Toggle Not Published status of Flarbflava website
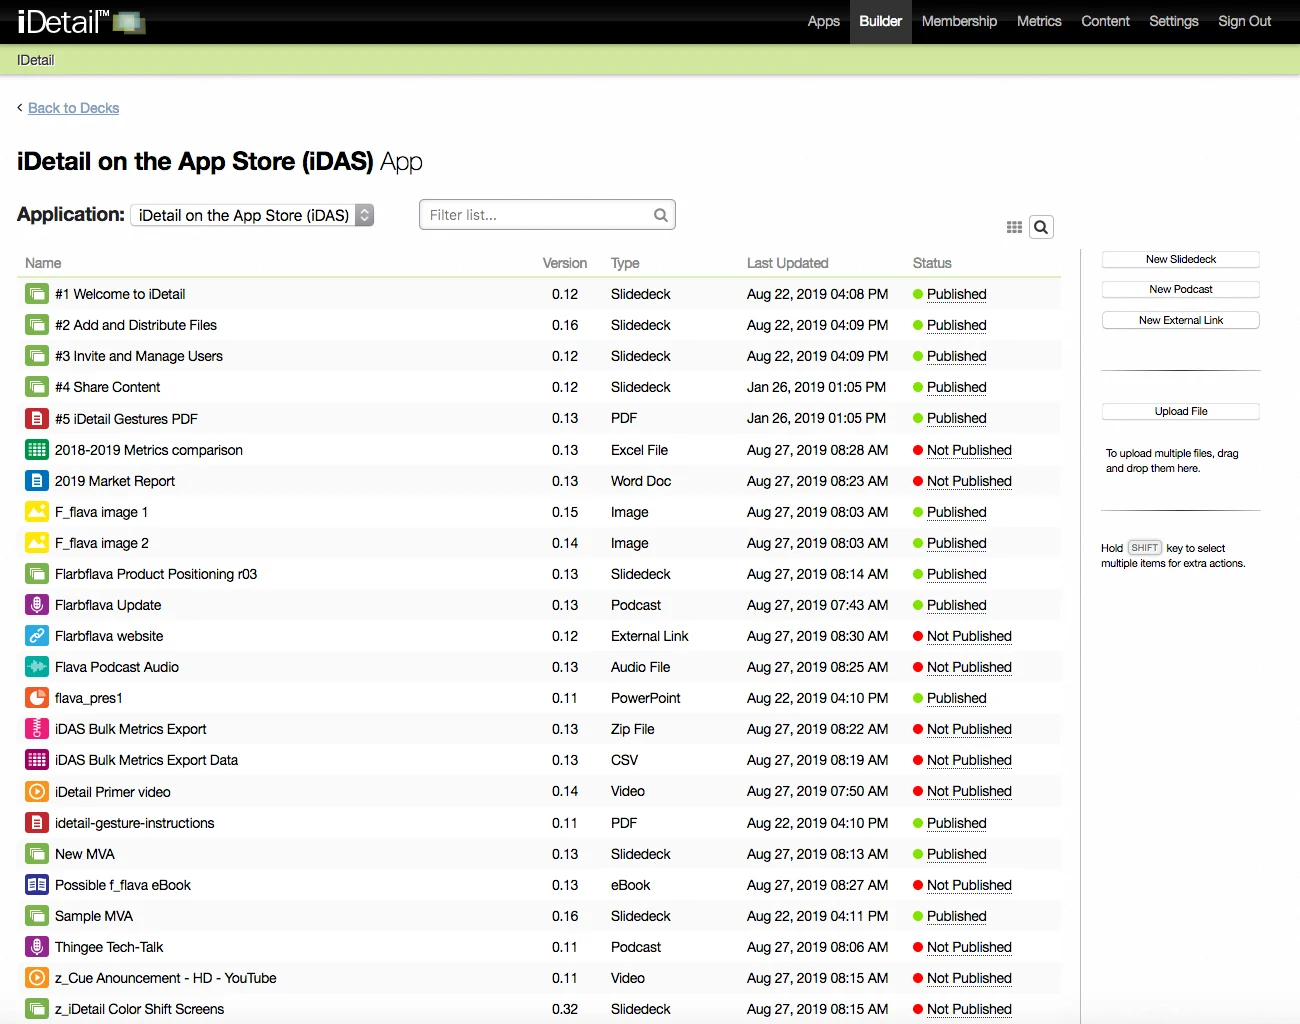Image resolution: width=1300 pixels, height=1024 pixels. click(x=968, y=636)
